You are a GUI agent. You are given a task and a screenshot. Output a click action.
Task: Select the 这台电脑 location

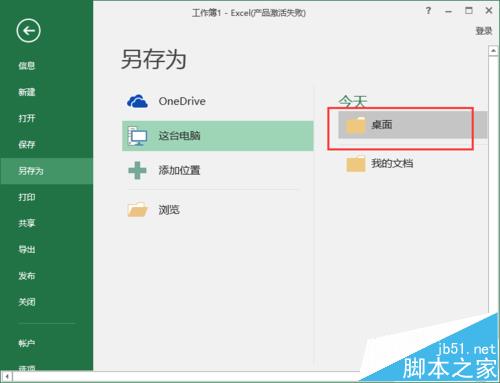[218, 136]
